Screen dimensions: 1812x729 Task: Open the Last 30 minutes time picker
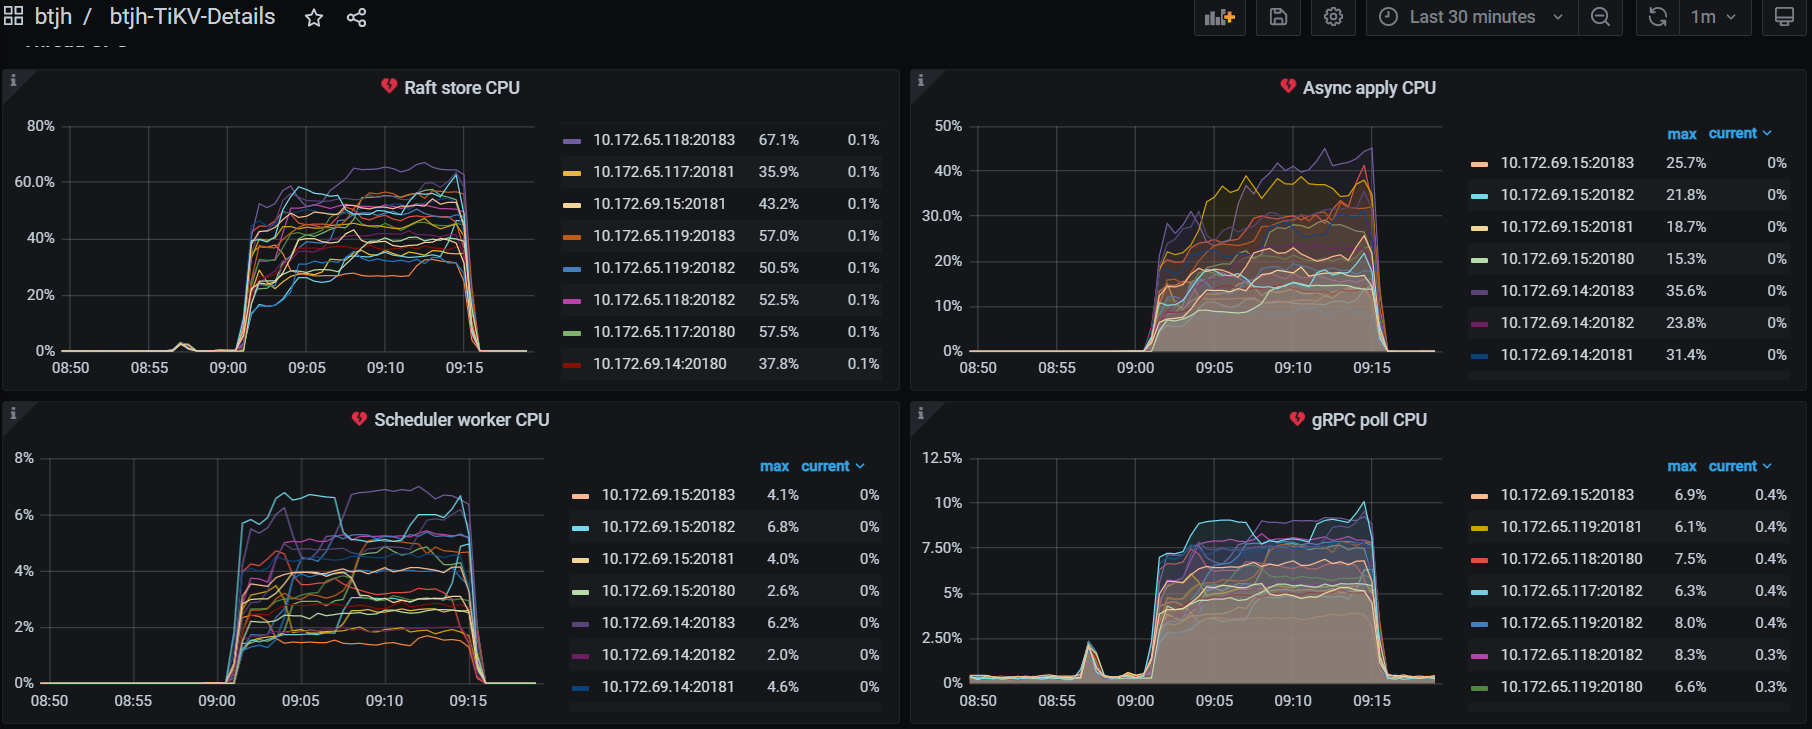[1472, 17]
